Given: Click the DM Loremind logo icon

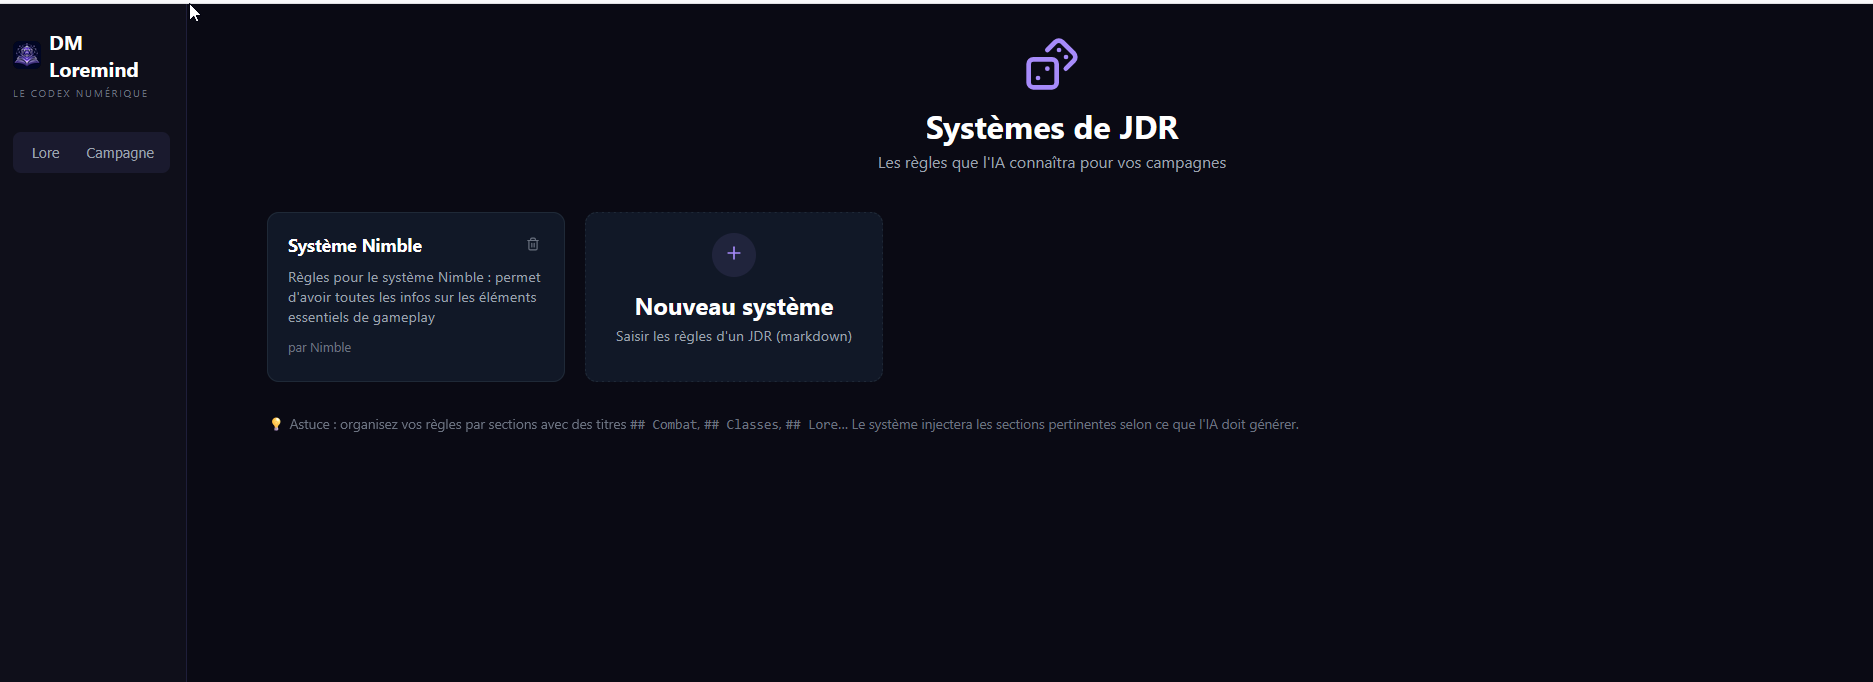Looking at the screenshot, I should [27, 55].
